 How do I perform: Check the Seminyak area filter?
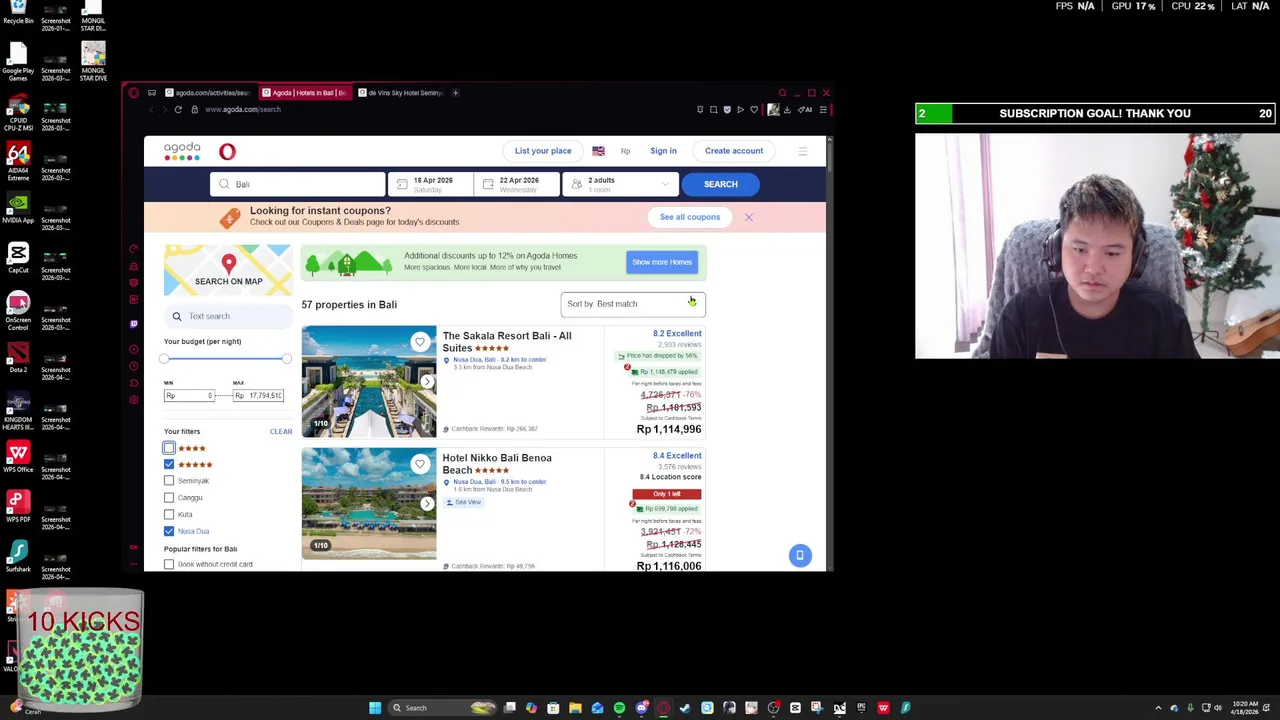tap(169, 481)
